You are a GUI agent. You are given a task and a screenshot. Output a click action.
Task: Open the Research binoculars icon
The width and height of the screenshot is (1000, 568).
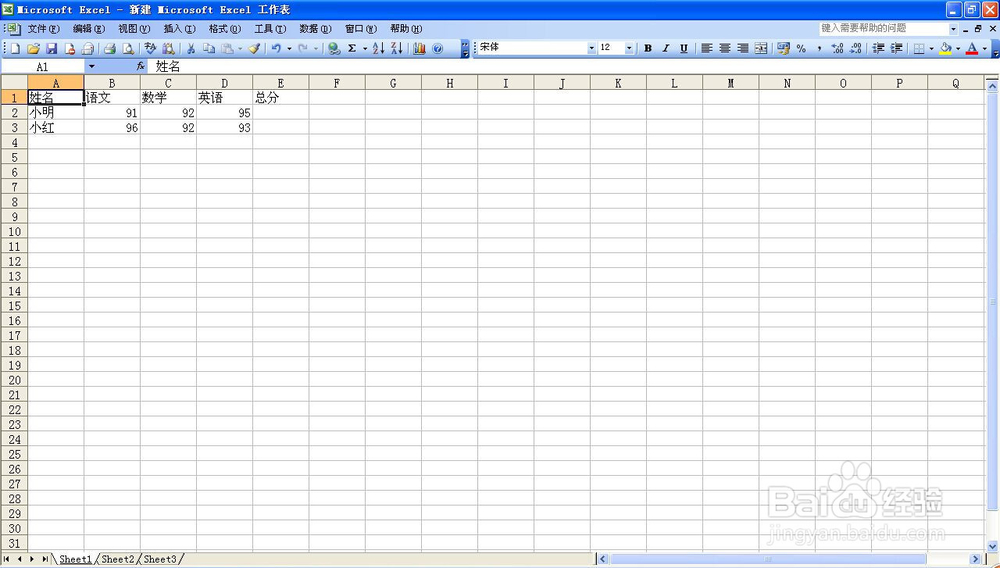(168, 48)
